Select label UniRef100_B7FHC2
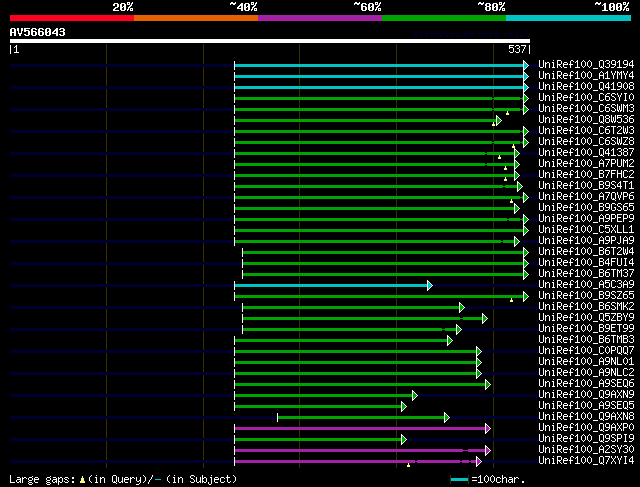The width and height of the screenshot is (640, 487). click(586, 175)
